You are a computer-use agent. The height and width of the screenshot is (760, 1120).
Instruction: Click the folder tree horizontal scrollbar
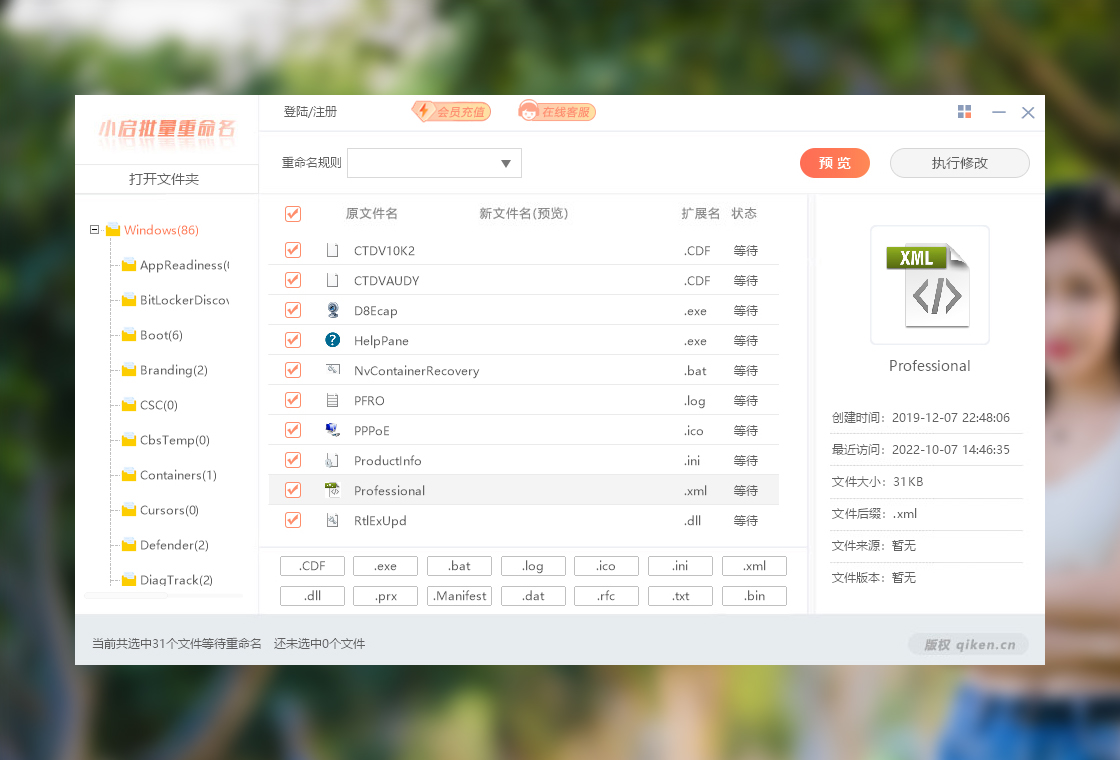pos(126,595)
